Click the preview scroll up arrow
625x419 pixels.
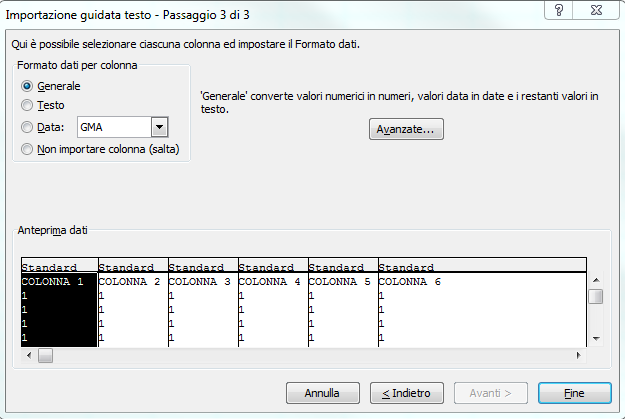click(596, 280)
